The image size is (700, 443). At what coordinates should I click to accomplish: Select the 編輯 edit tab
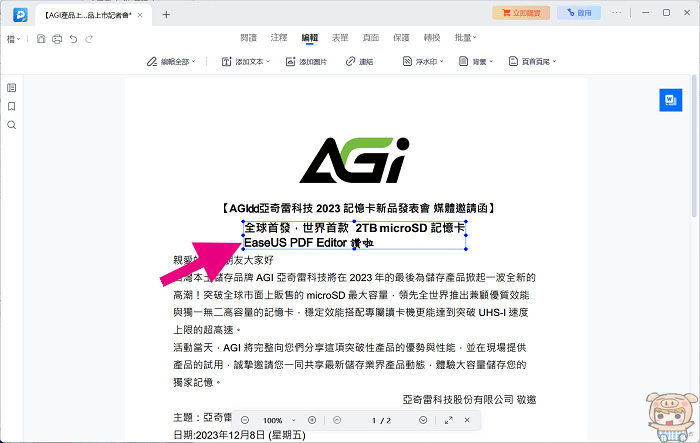(309, 38)
